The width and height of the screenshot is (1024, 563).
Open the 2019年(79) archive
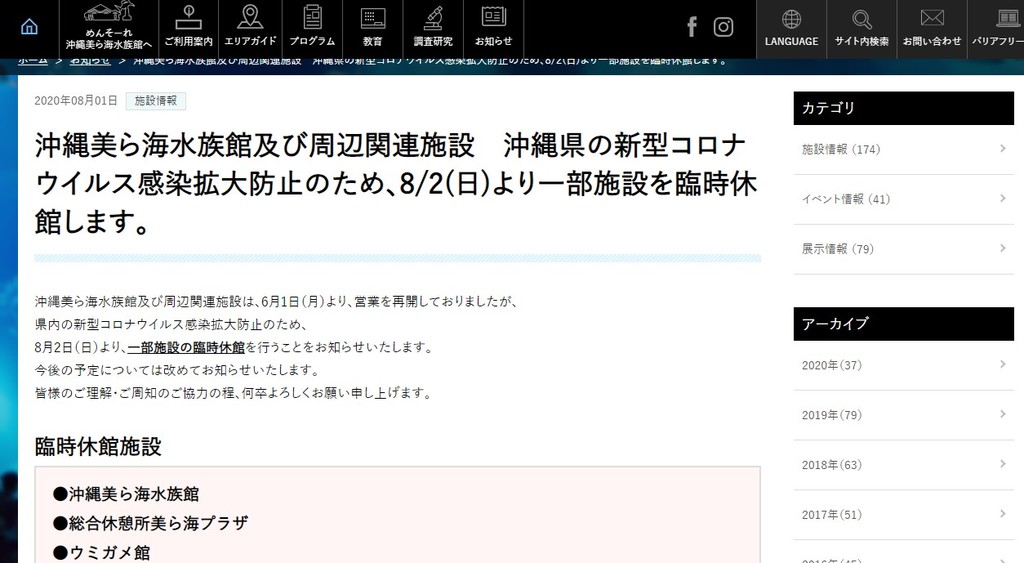click(x=832, y=415)
